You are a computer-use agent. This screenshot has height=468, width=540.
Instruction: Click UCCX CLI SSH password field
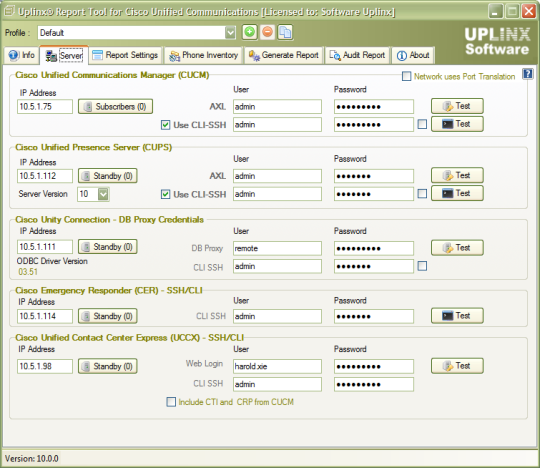[x=374, y=384]
